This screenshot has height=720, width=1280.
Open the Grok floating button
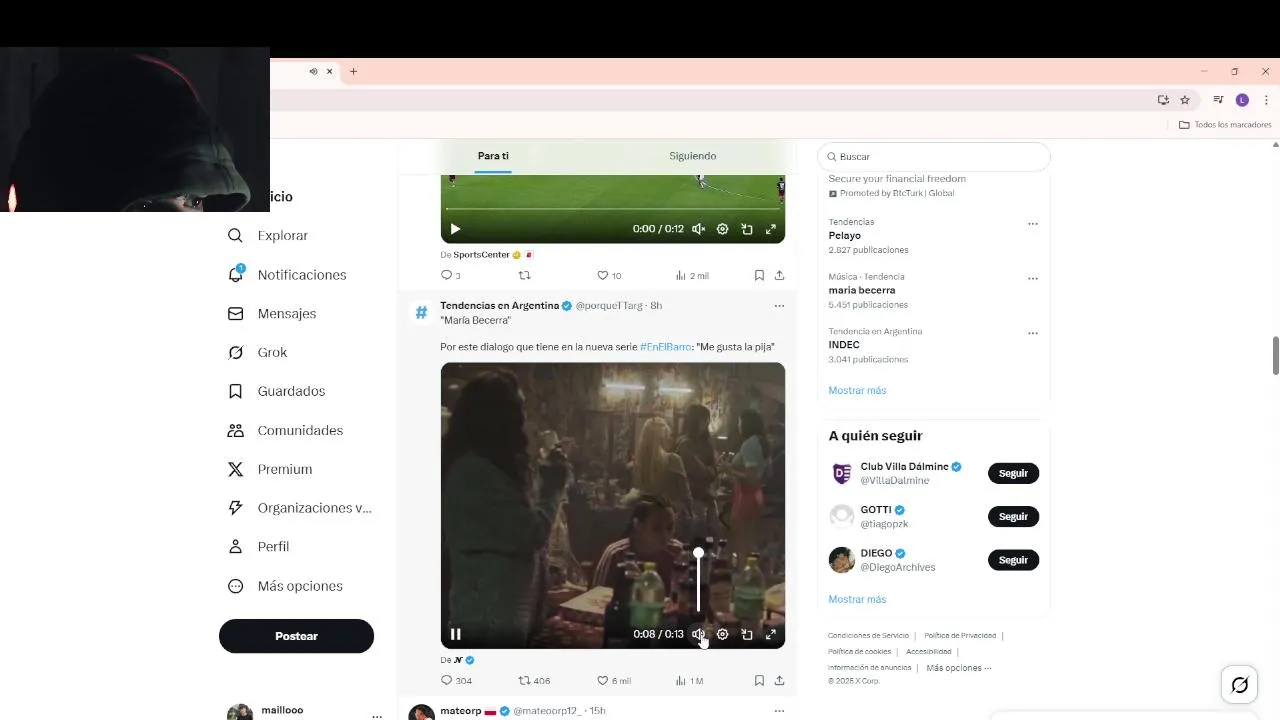click(x=1239, y=685)
